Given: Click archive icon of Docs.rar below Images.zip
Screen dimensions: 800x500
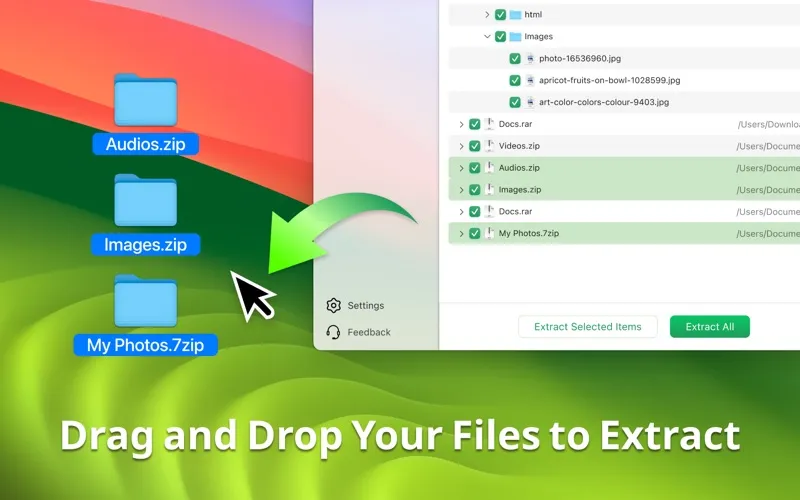Looking at the screenshot, I should [x=489, y=211].
